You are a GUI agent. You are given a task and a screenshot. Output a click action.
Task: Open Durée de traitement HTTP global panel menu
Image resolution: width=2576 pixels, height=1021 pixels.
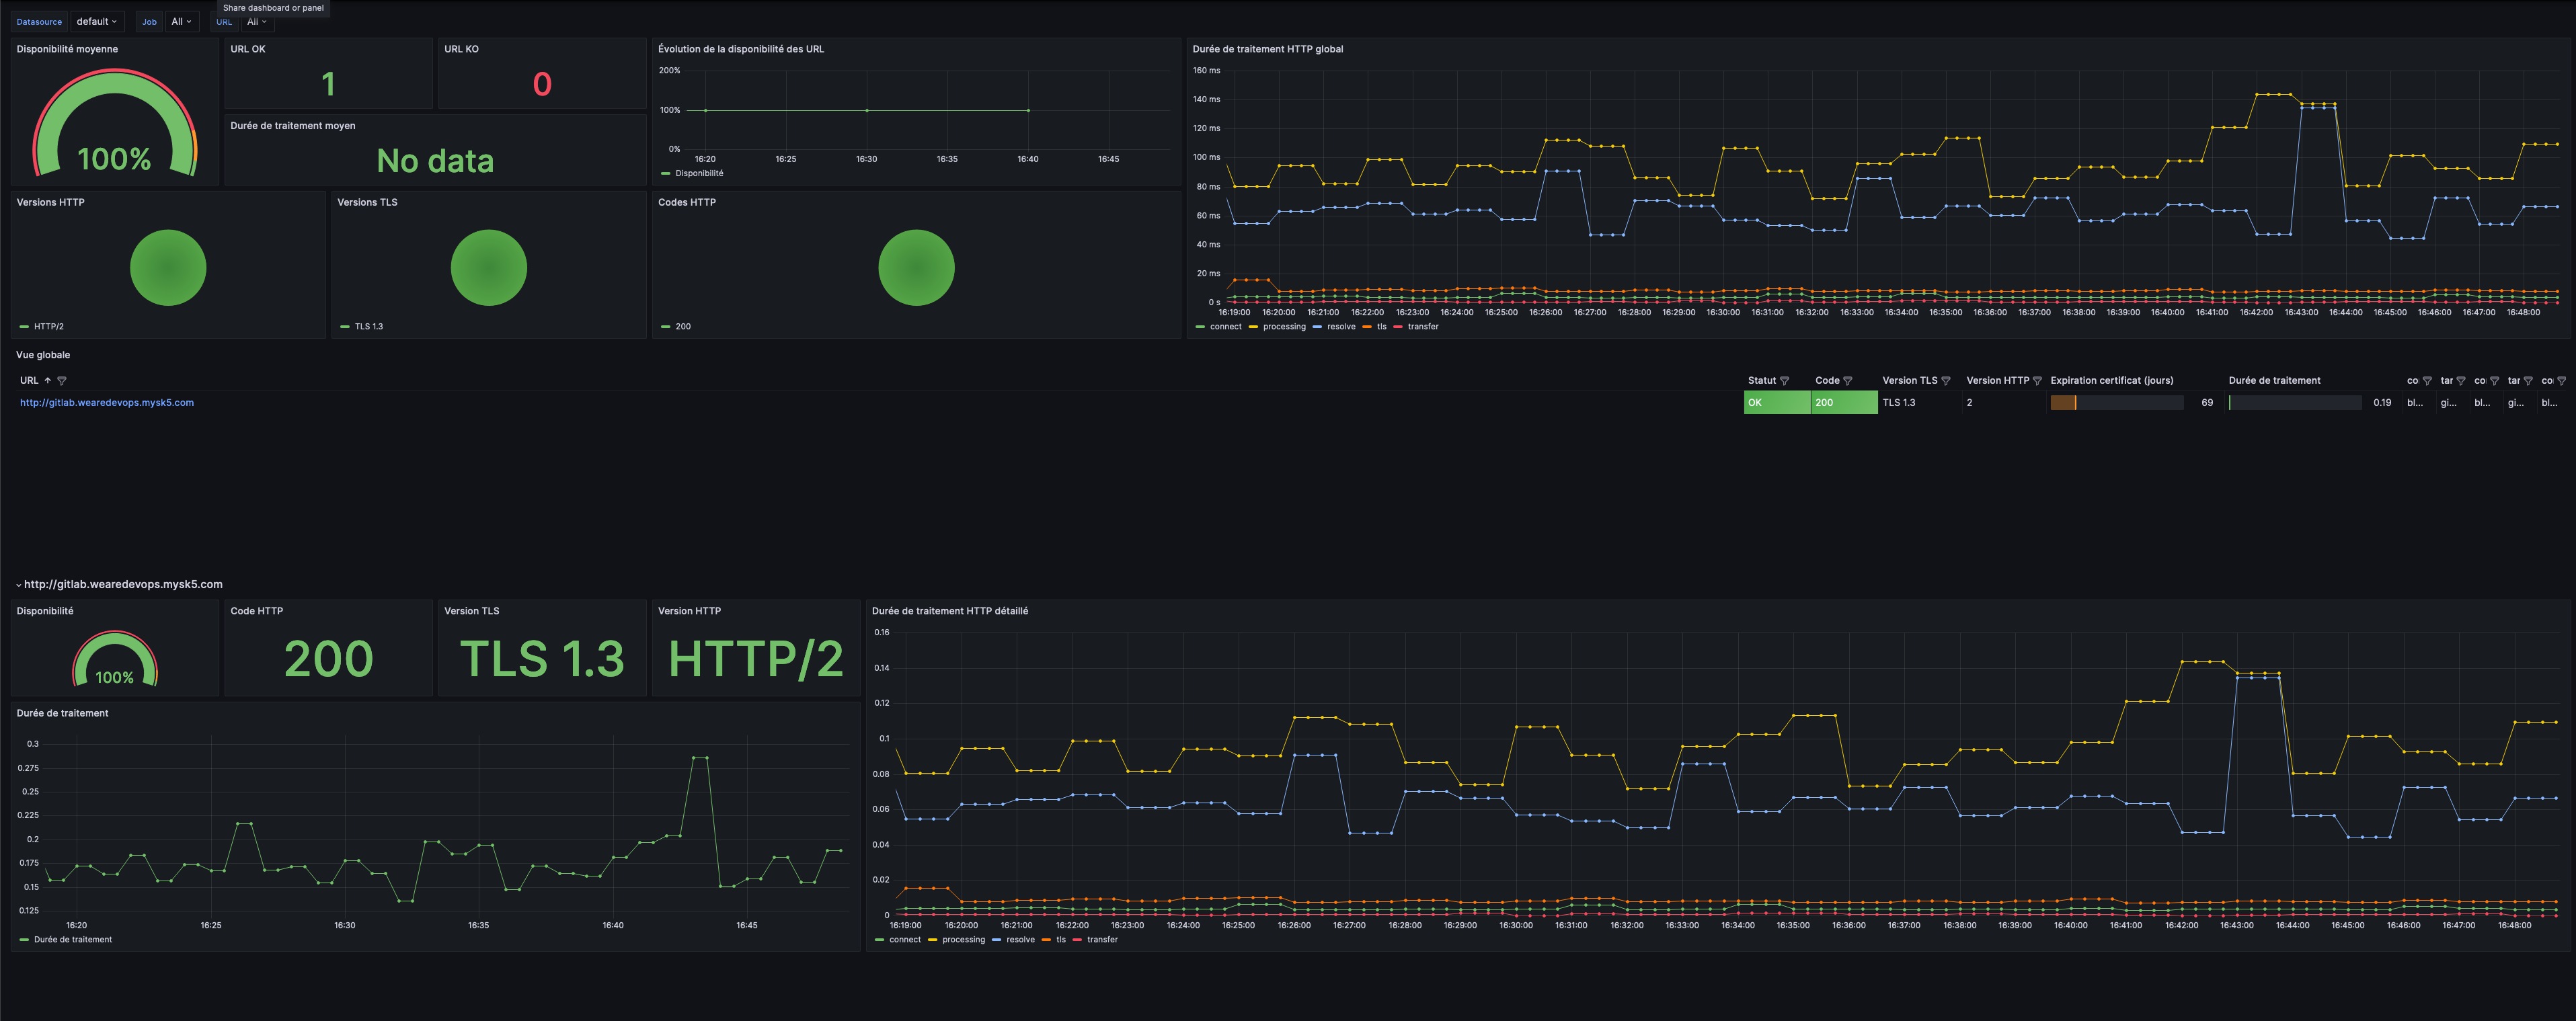click(1267, 49)
